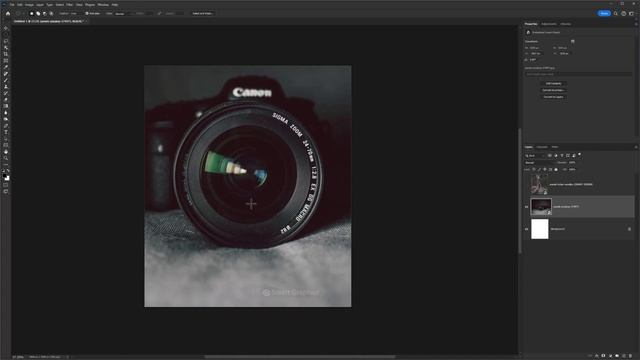This screenshot has height=360, width=640.
Task: Hide the selected smart object layer
Action: (526, 207)
